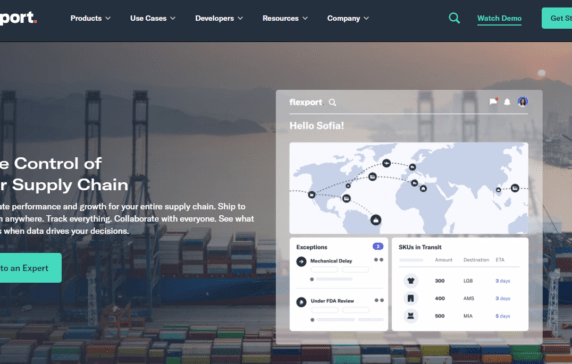Click the 400 amount value

pos(440,298)
